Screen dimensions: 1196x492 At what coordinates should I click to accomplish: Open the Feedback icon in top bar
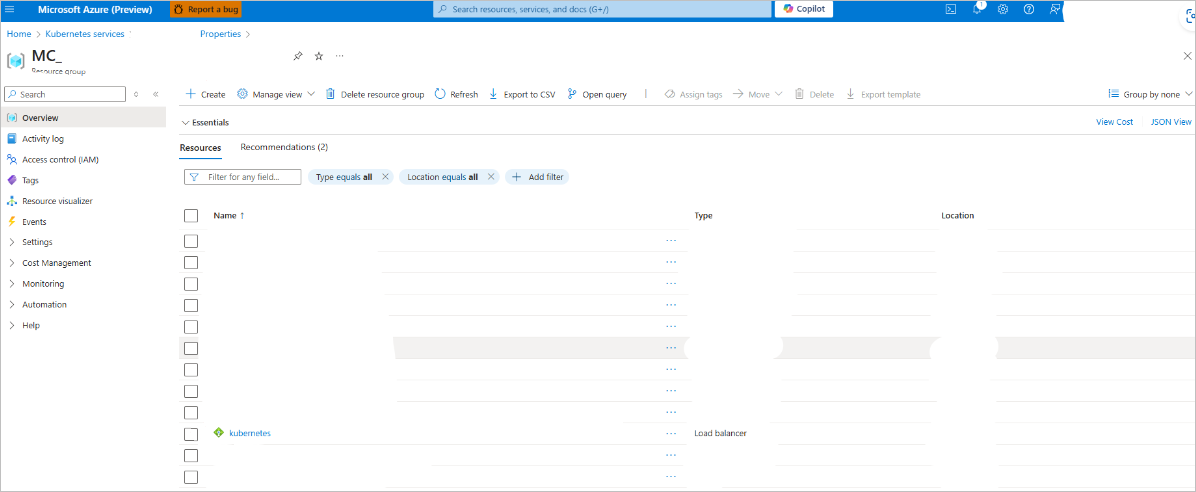click(1054, 9)
